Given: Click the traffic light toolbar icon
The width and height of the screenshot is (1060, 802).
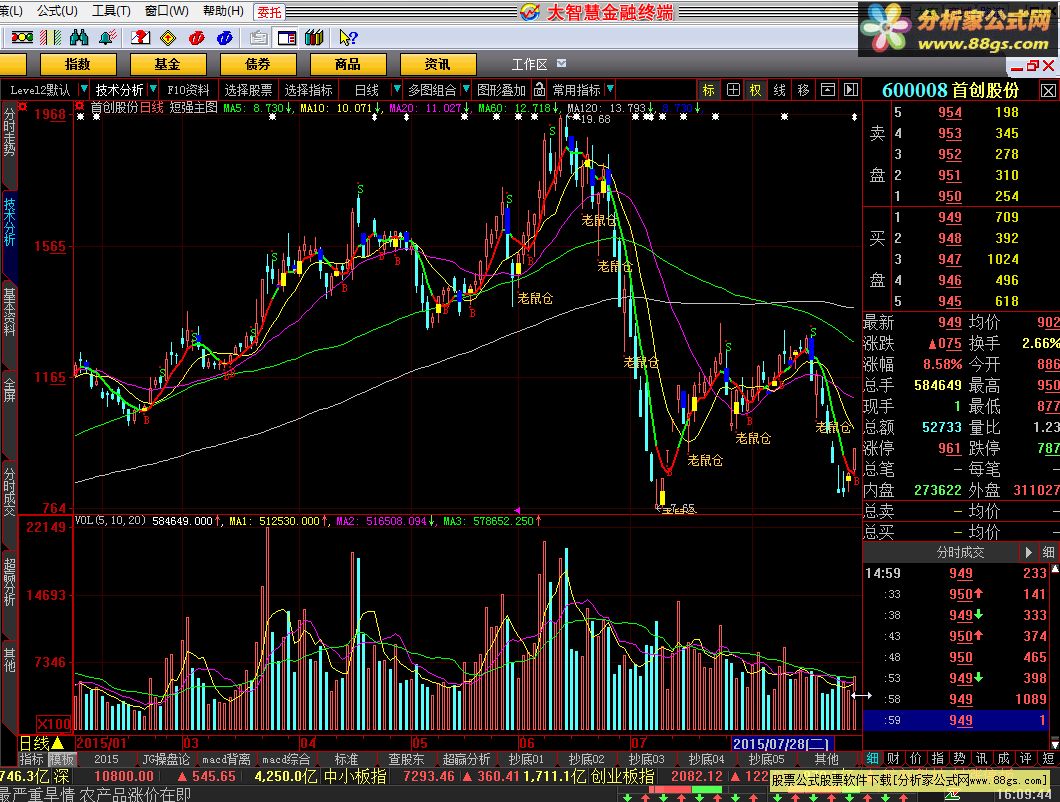Looking at the screenshot, I should [22, 38].
